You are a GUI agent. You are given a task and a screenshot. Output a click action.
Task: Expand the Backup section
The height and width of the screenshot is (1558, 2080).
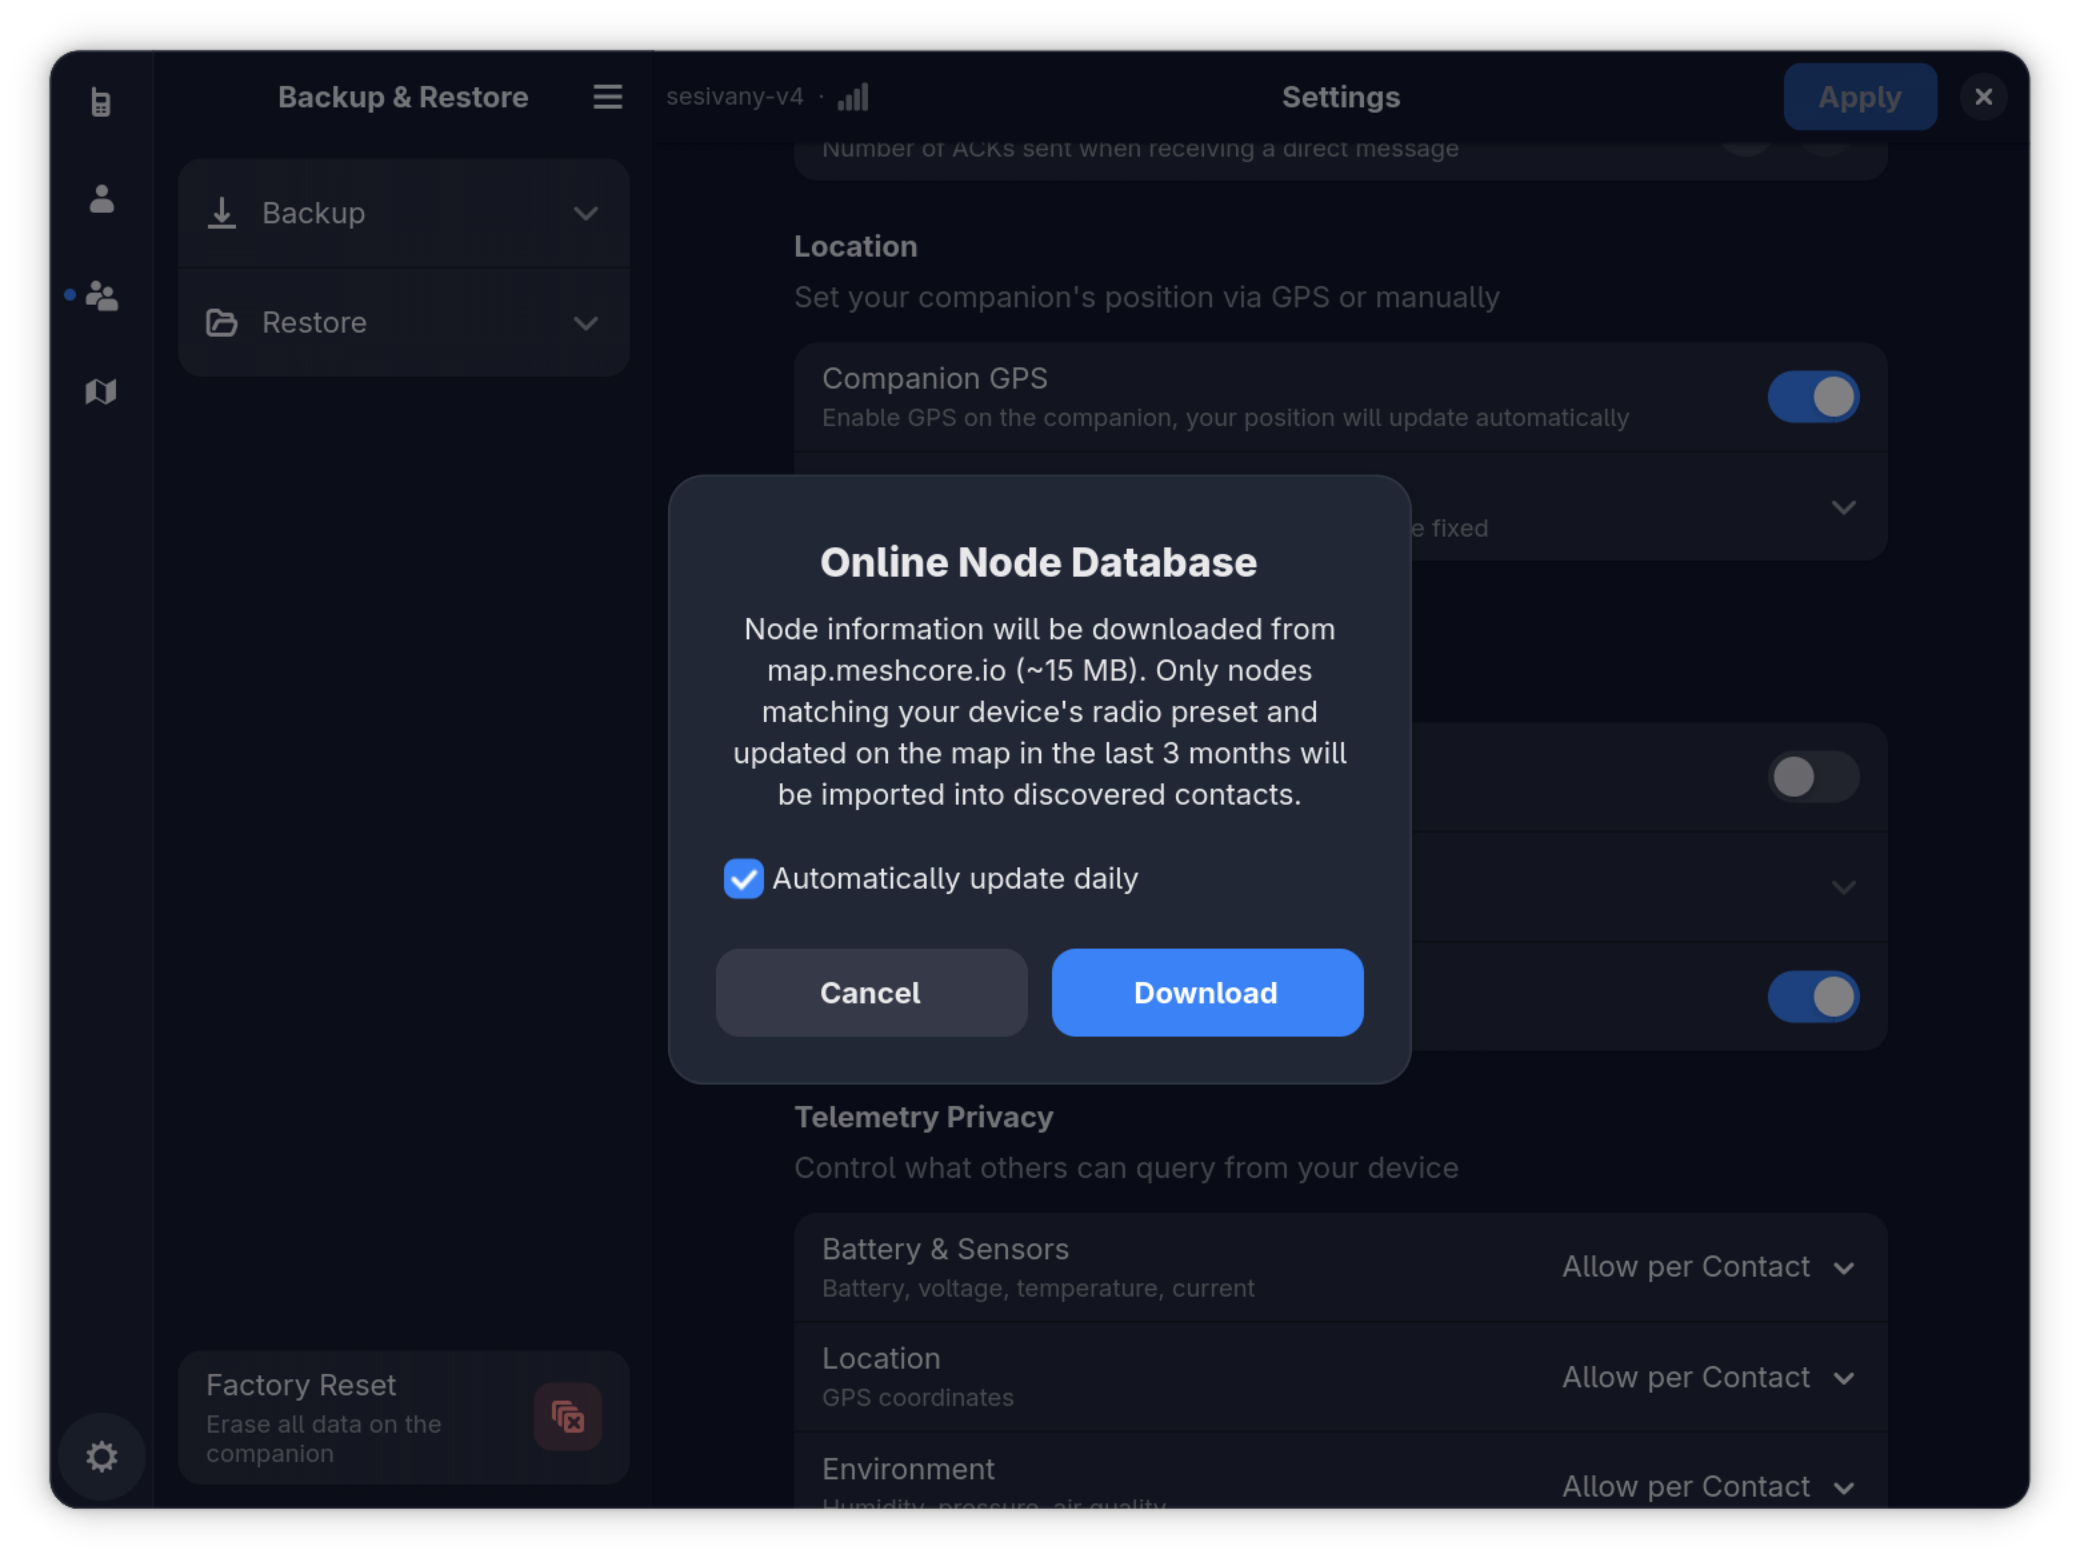coord(585,213)
